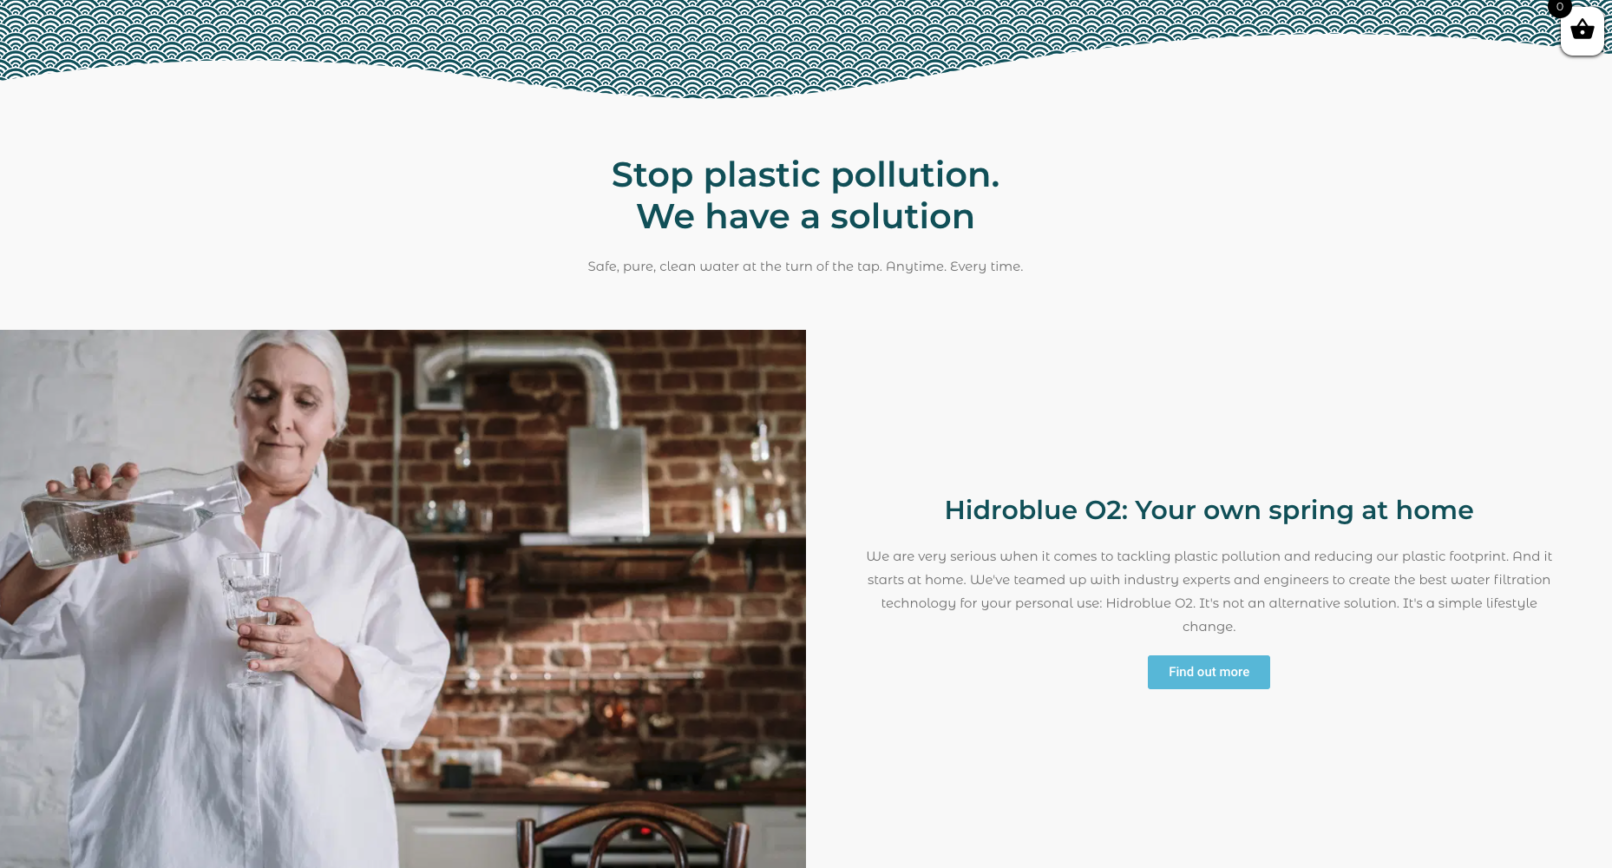Click the photo of woman pouring water
1612x868 pixels.
[x=403, y=599]
